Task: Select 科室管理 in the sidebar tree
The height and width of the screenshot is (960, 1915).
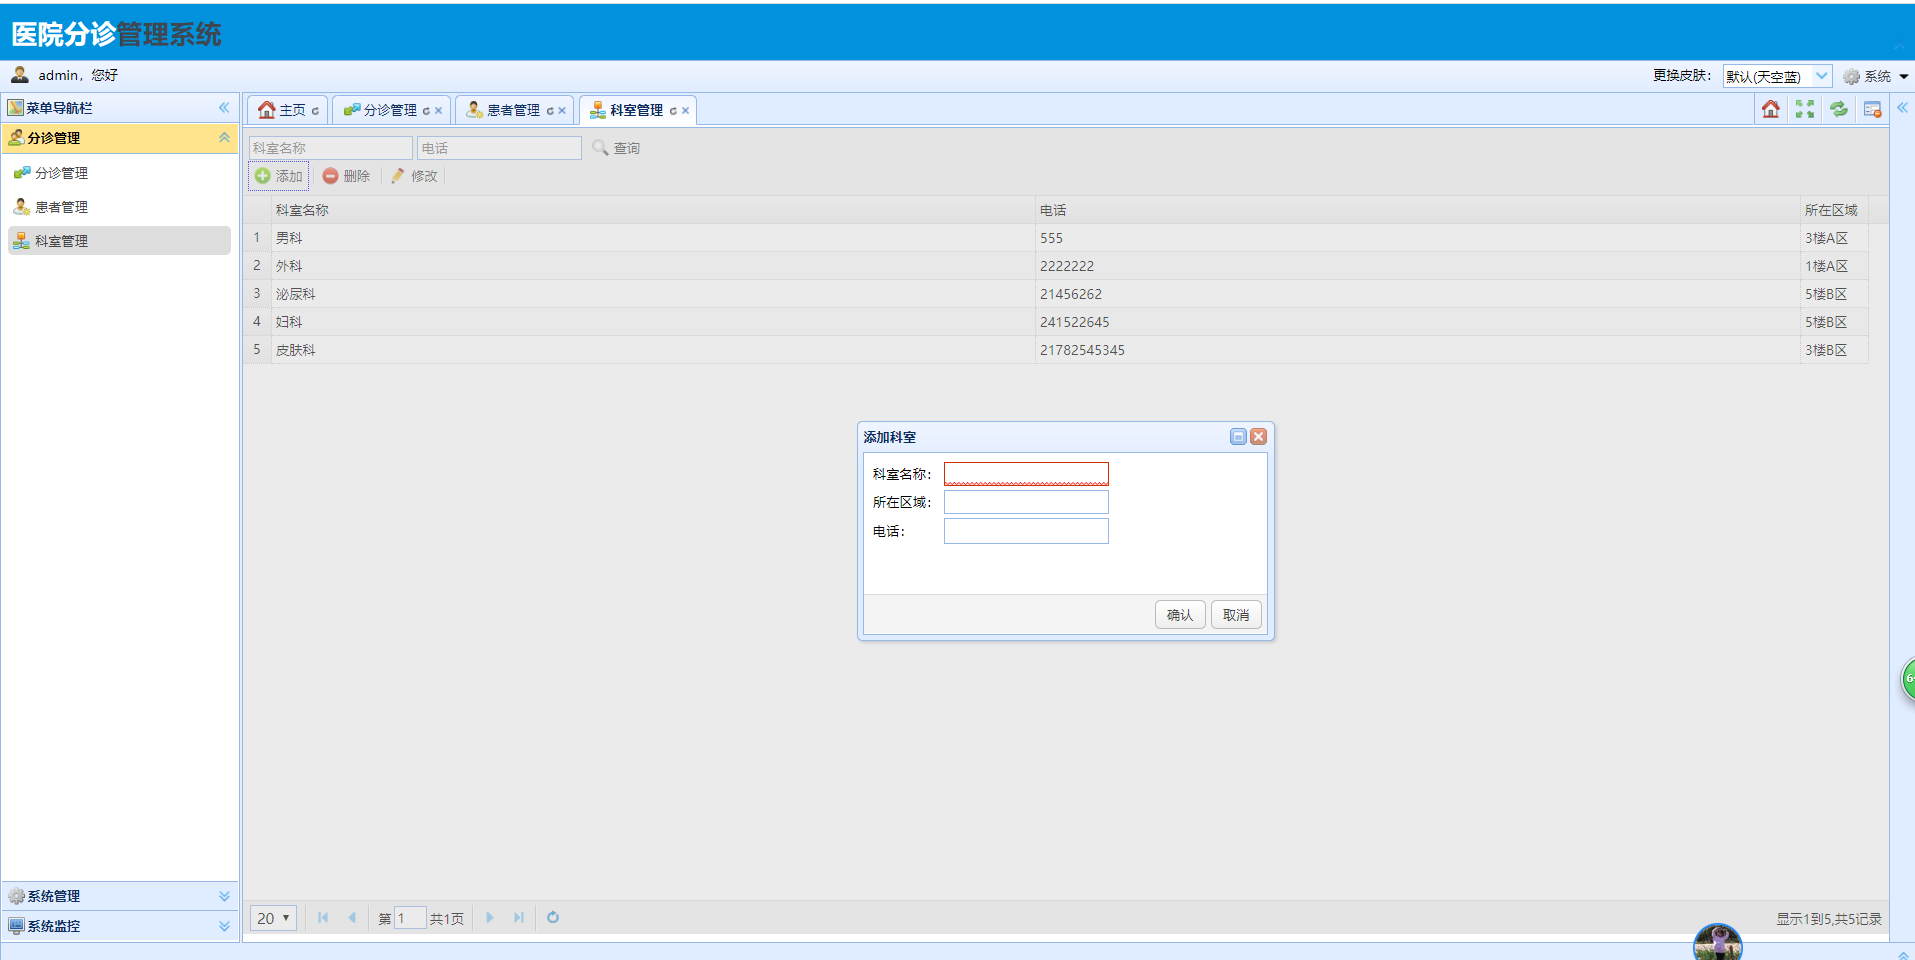Action: pyautogui.click(x=119, y=241)
